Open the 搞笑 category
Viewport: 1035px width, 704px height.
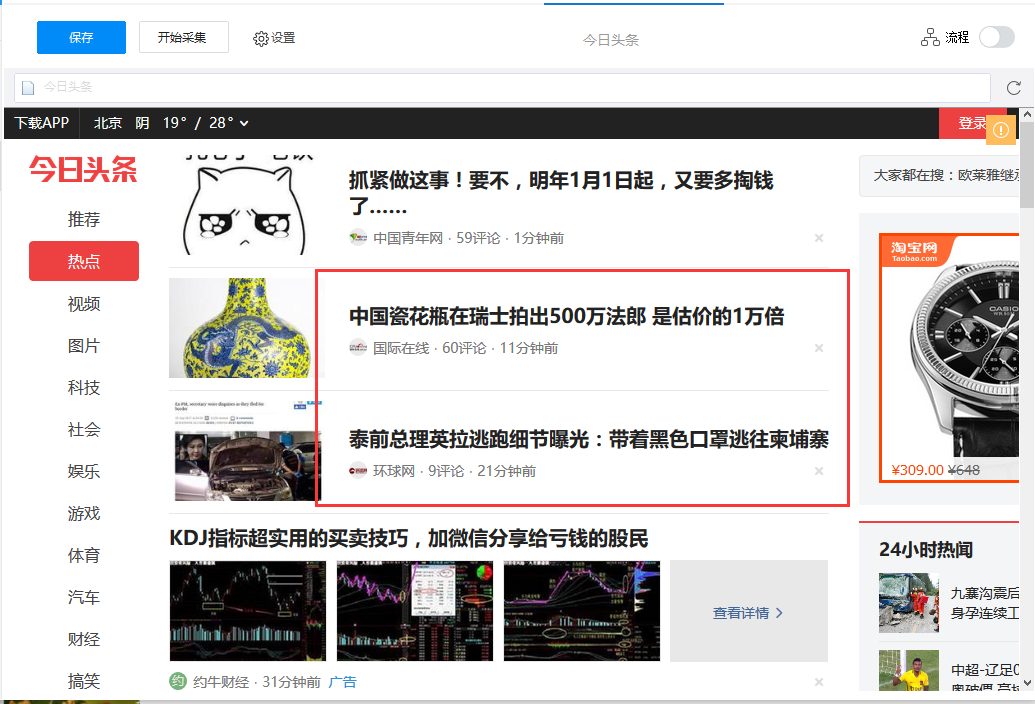(84, 681)
